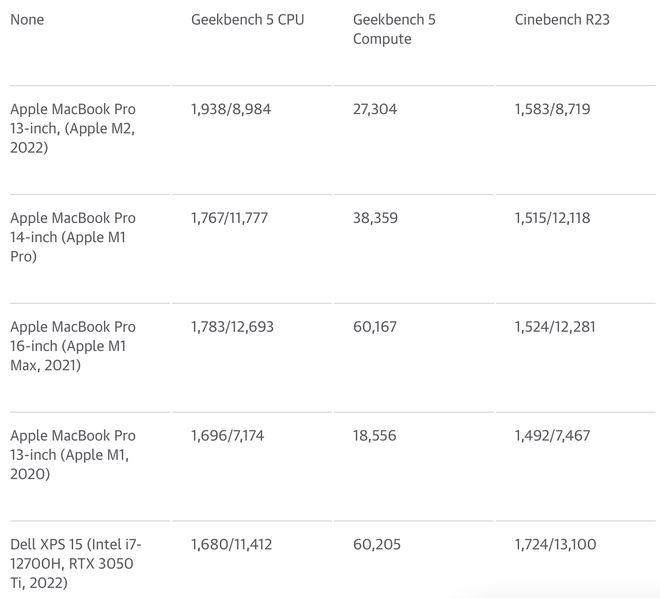Click the 38,359 Compute score cell
Image resolution: width=660 pixels, height=598 pixels.
375,218
